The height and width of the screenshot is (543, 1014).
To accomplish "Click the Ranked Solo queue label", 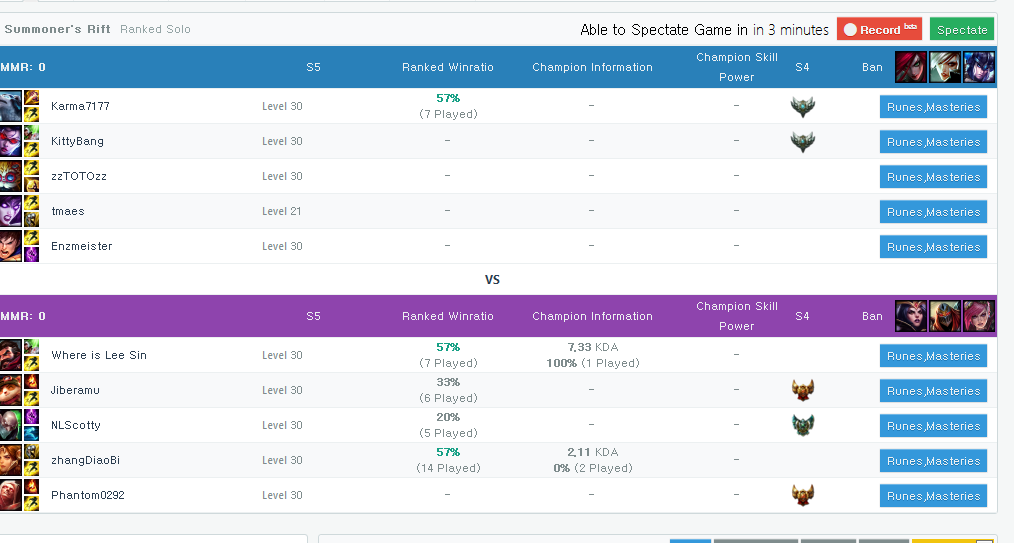I will click(155, 29).
